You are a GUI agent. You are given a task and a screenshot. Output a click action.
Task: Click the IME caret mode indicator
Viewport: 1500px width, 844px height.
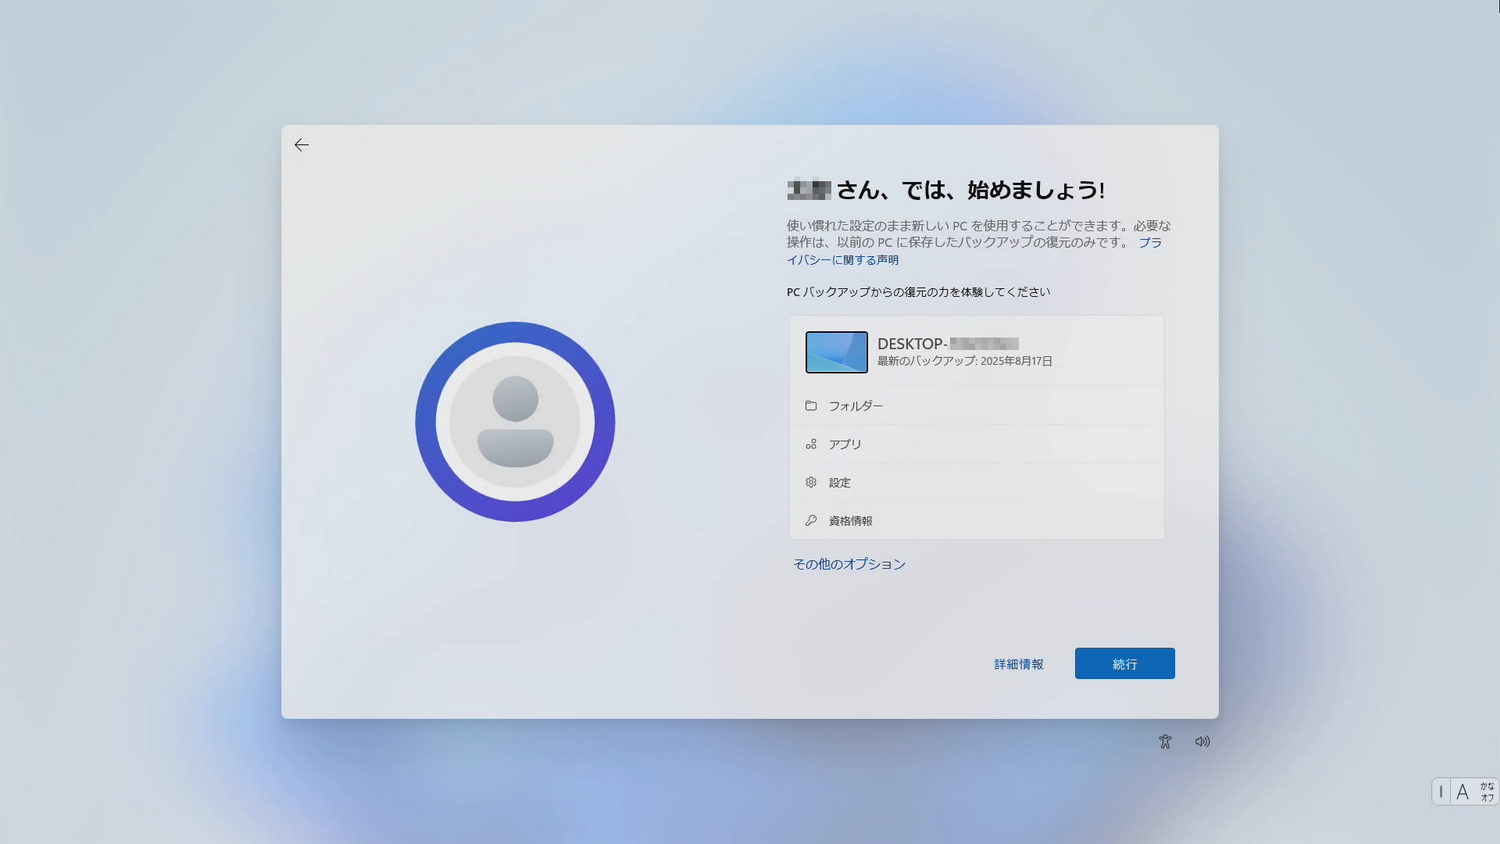click(x=1441, y=791)
